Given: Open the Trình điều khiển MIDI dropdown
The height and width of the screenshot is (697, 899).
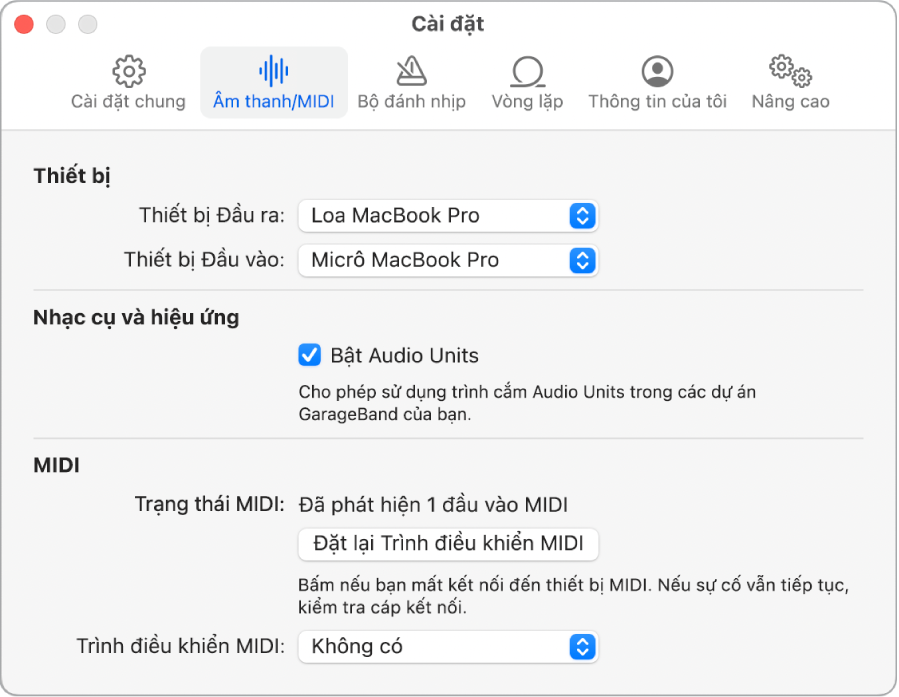Looking at the screenshot, I should 448,646.
